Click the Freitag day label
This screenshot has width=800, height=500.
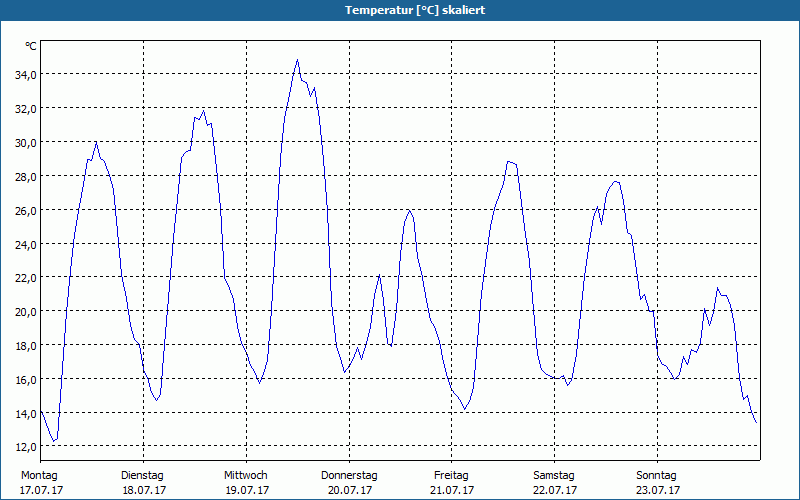[451, 476]
